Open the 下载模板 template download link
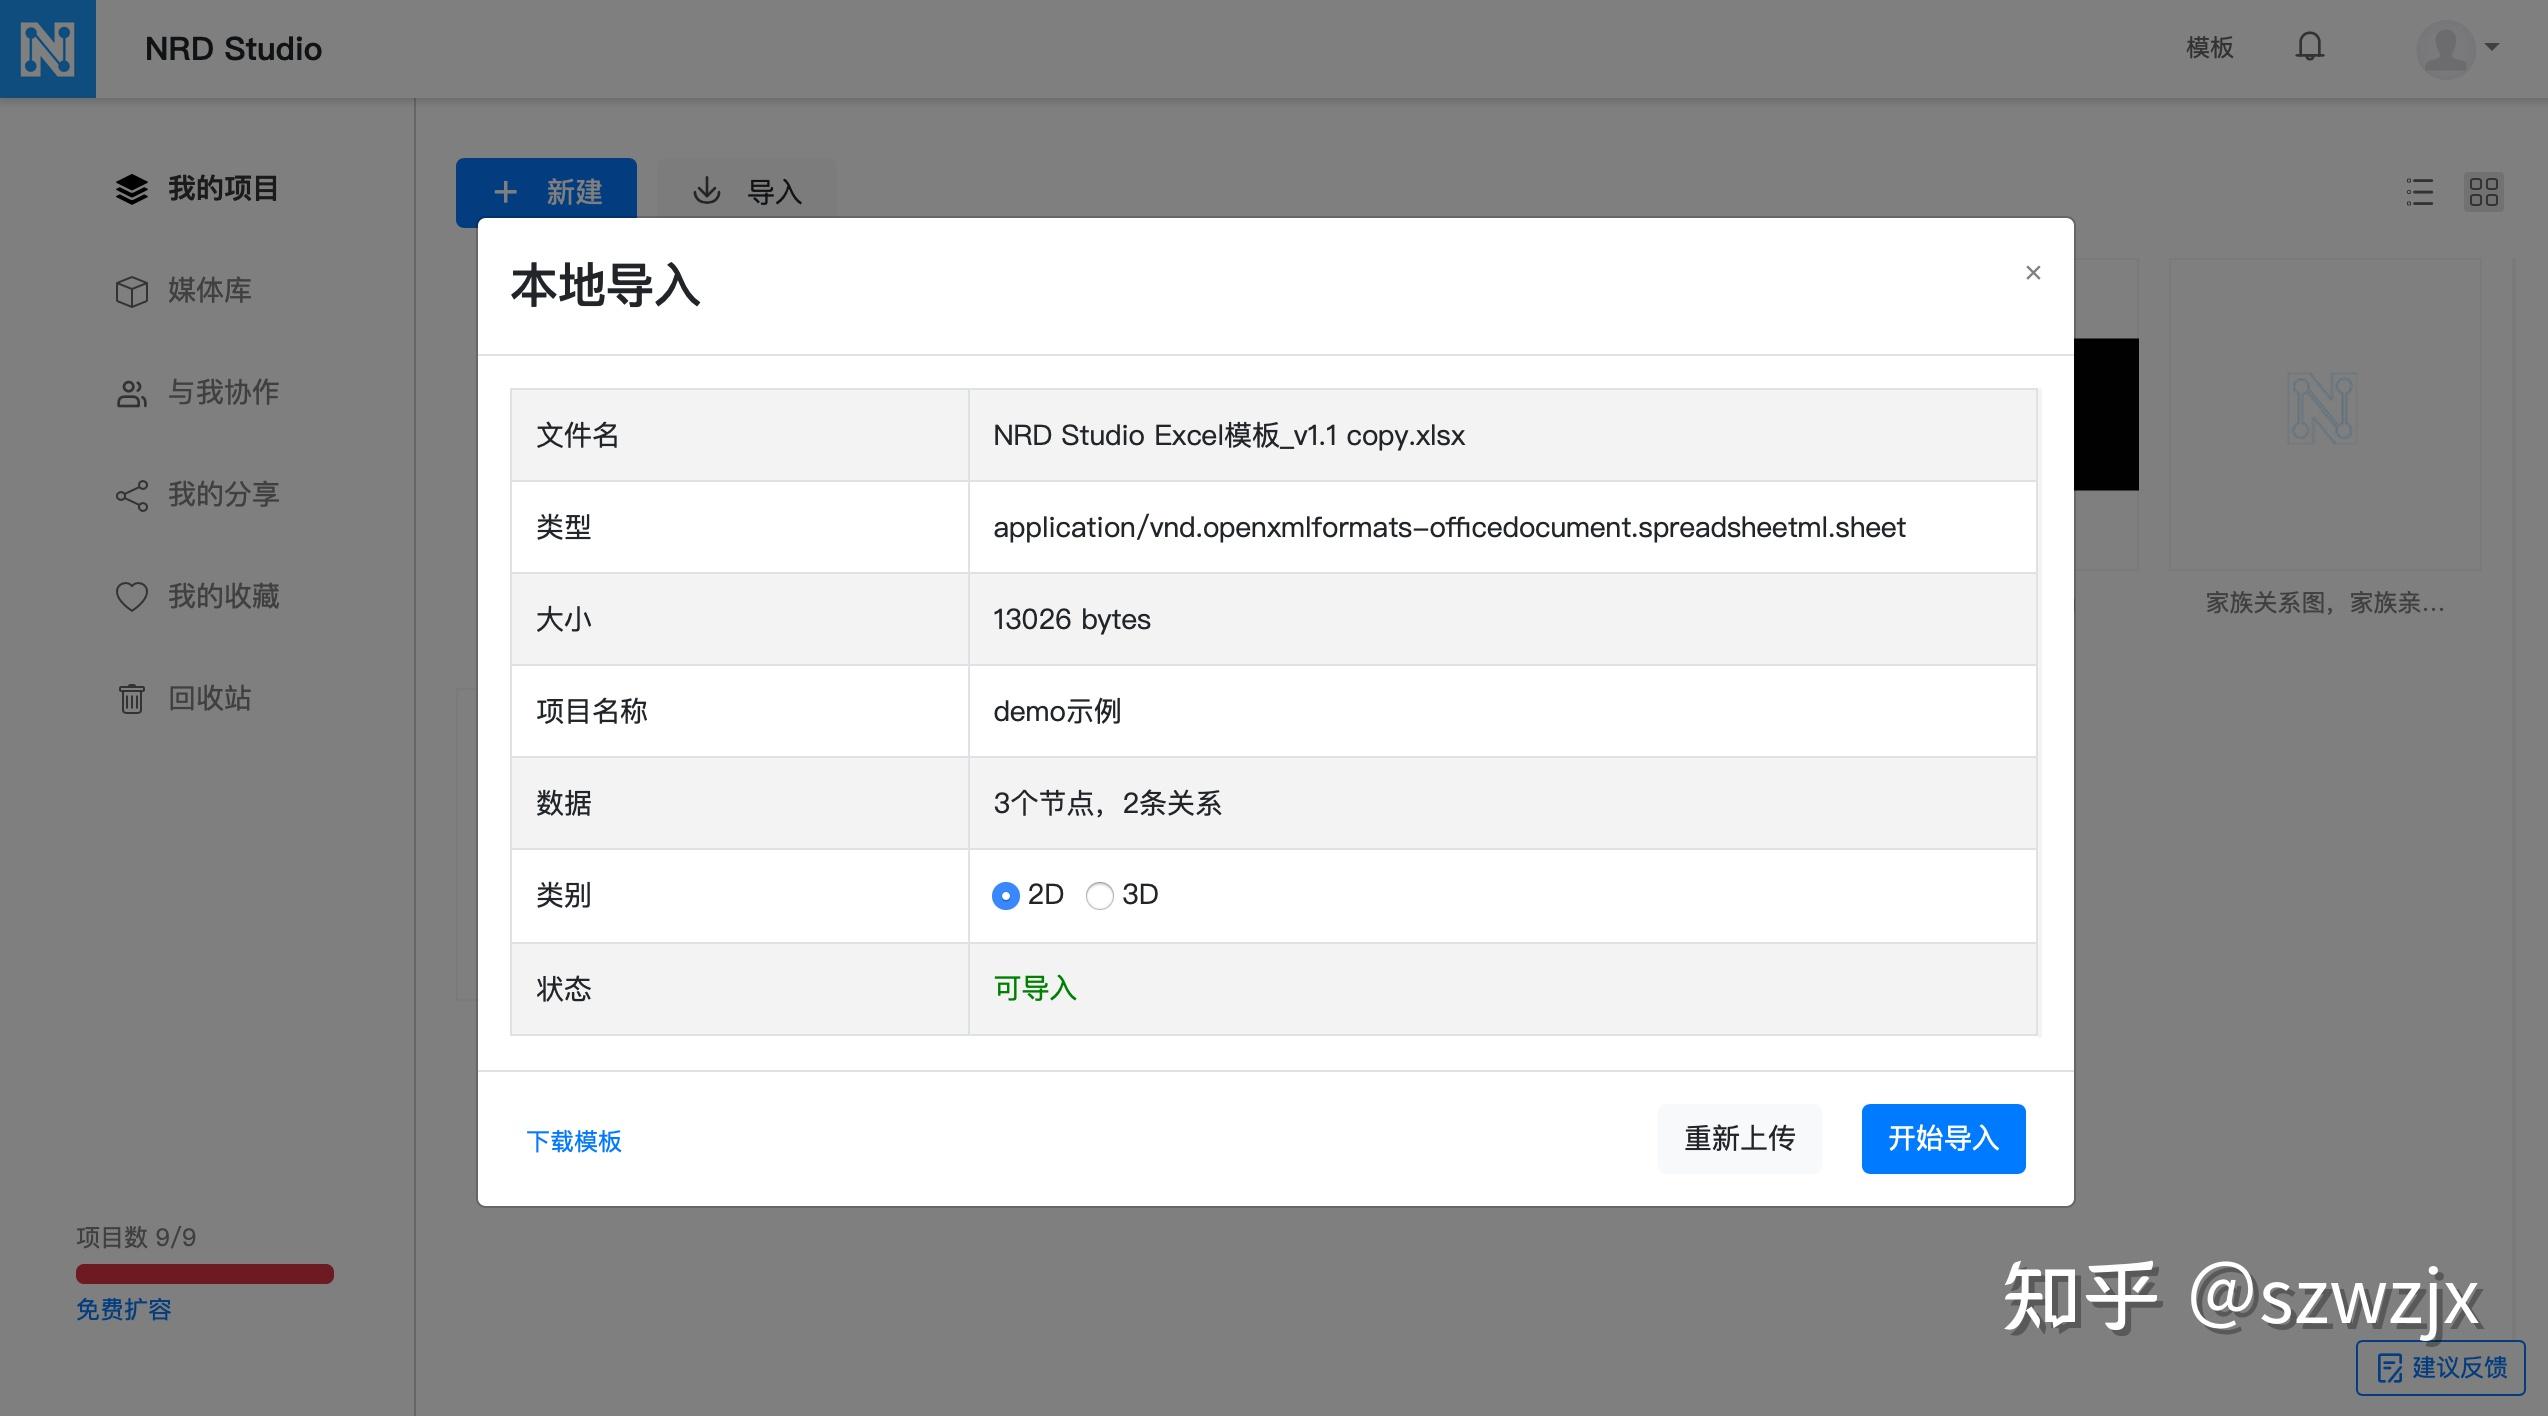The height and width of the screenshot is (1416, 2548). [575, 1141]
